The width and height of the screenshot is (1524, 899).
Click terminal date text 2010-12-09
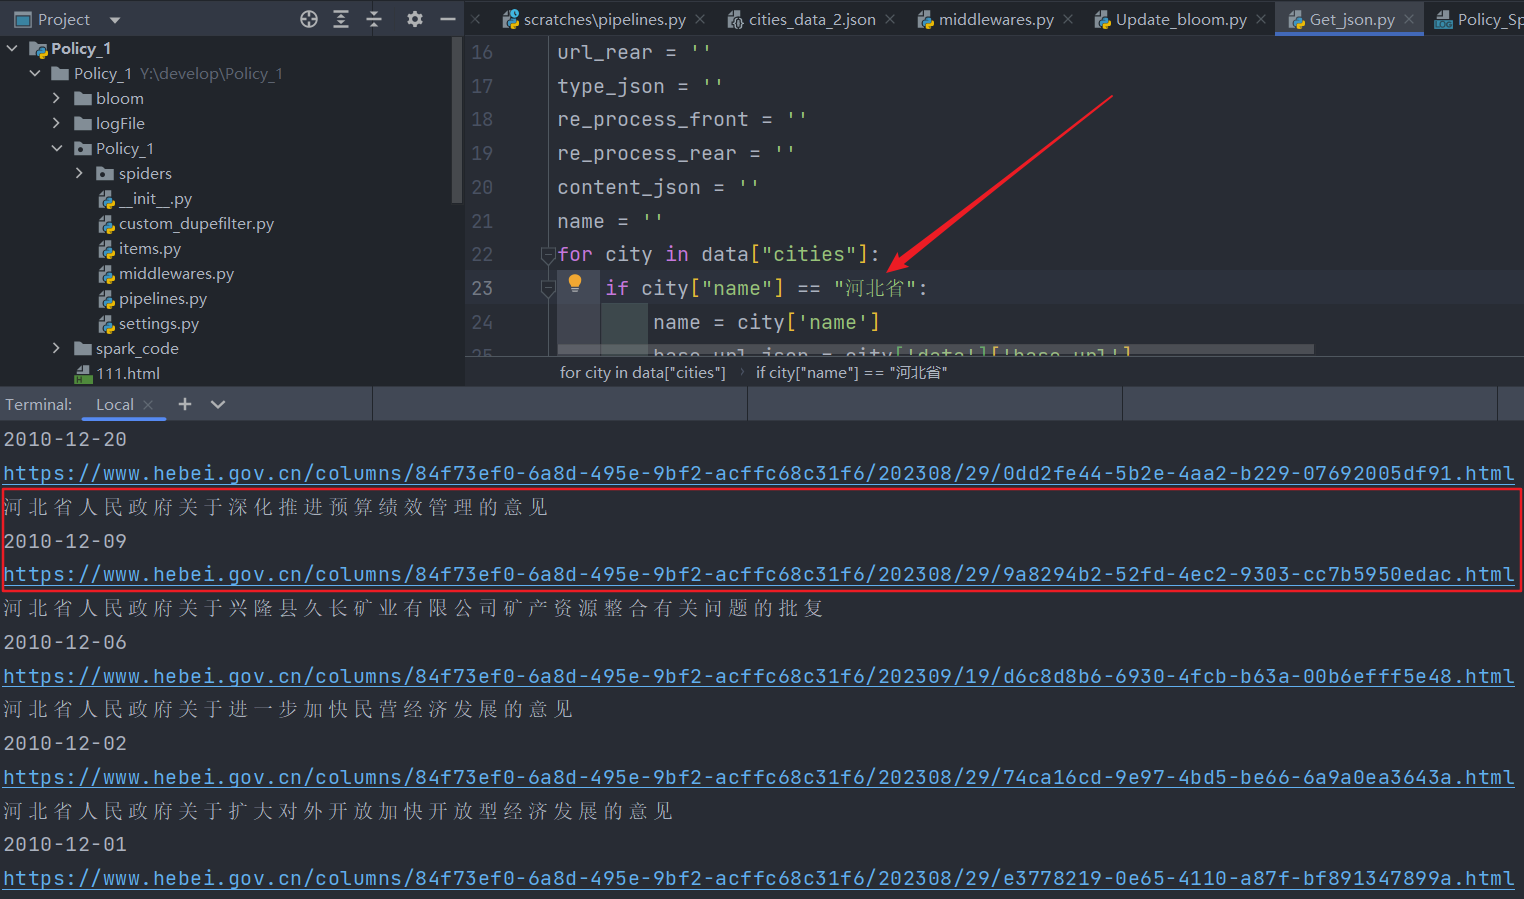click(65, 542)
